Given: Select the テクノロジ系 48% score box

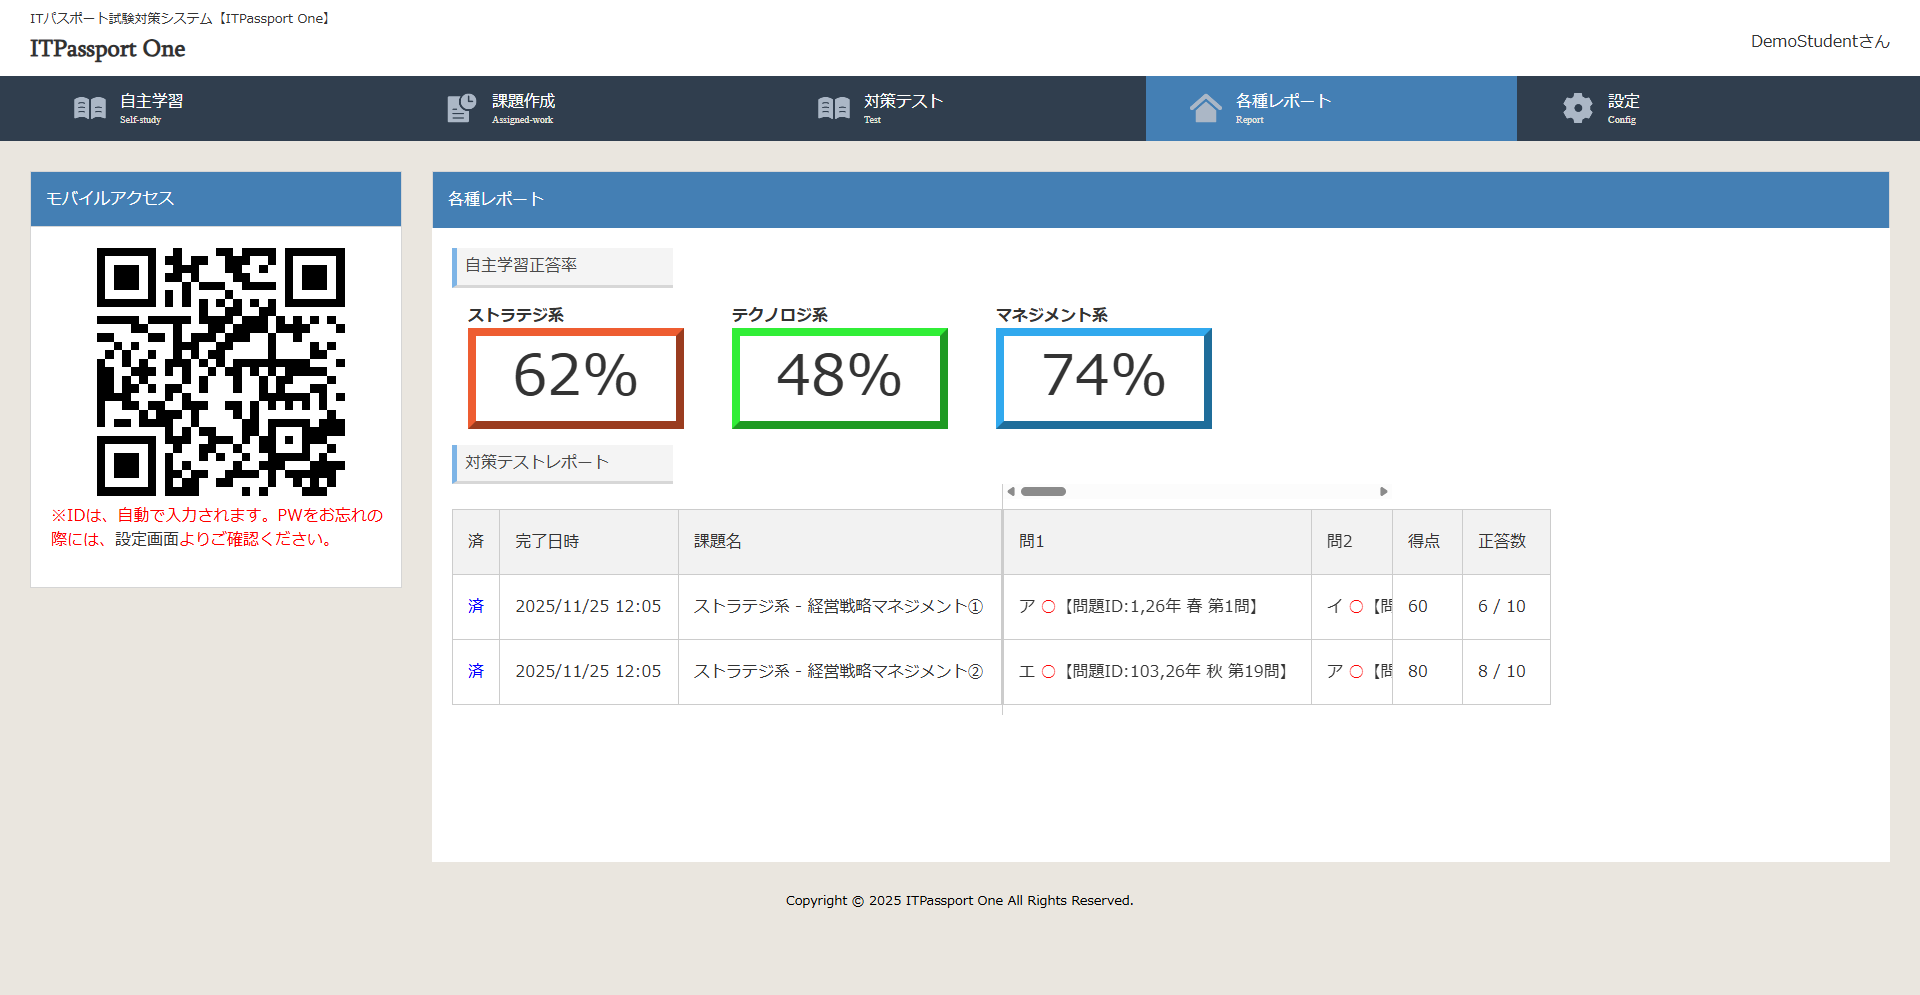Looking at the screenshot, I should [x=840, y=378].
